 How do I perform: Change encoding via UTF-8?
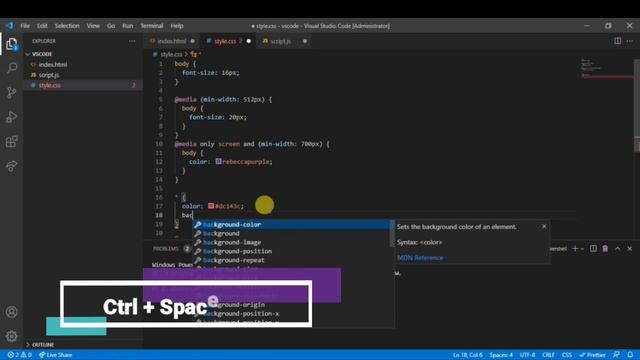click(x=527, y=355)
